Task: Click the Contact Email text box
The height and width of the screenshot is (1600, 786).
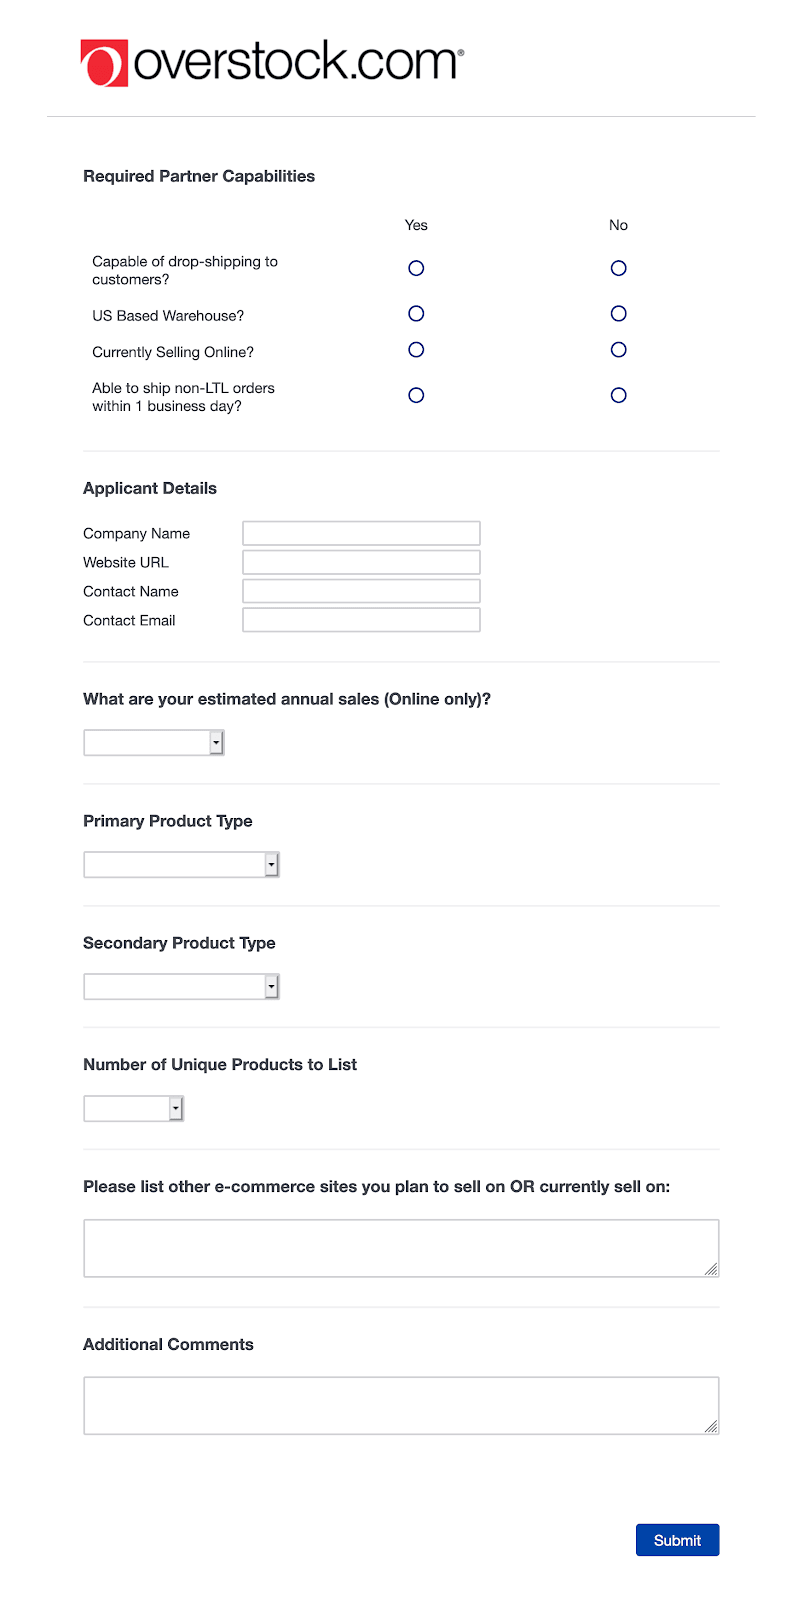Action: point(361,620)
